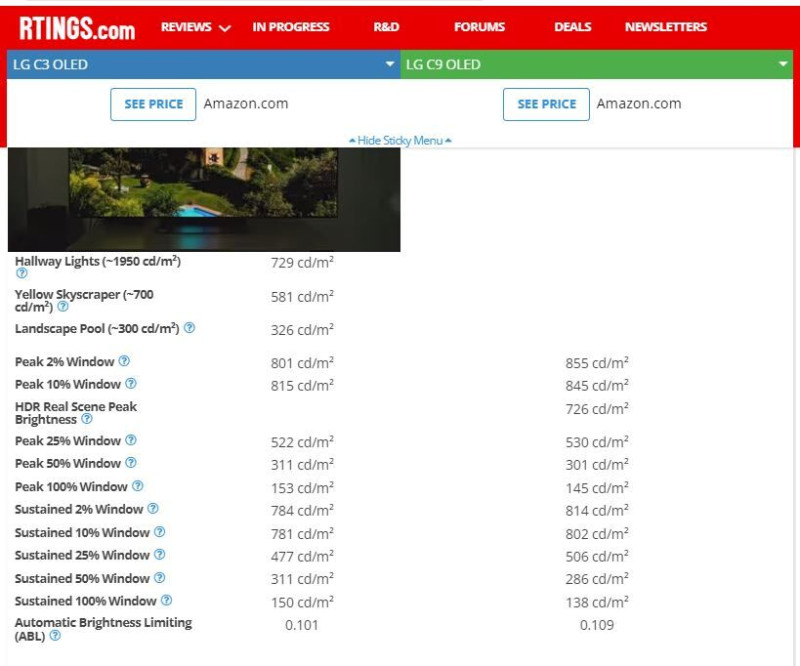Click See Price for LG C9 OLED
800x666 pixels.
[x=546, y=104]
